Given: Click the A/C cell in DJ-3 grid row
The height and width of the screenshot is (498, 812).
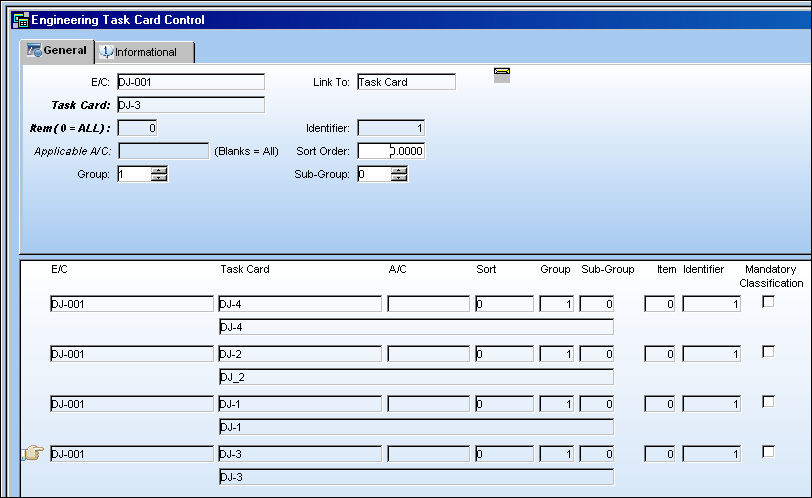Looking at the screenshot, I should pos(428,454).
